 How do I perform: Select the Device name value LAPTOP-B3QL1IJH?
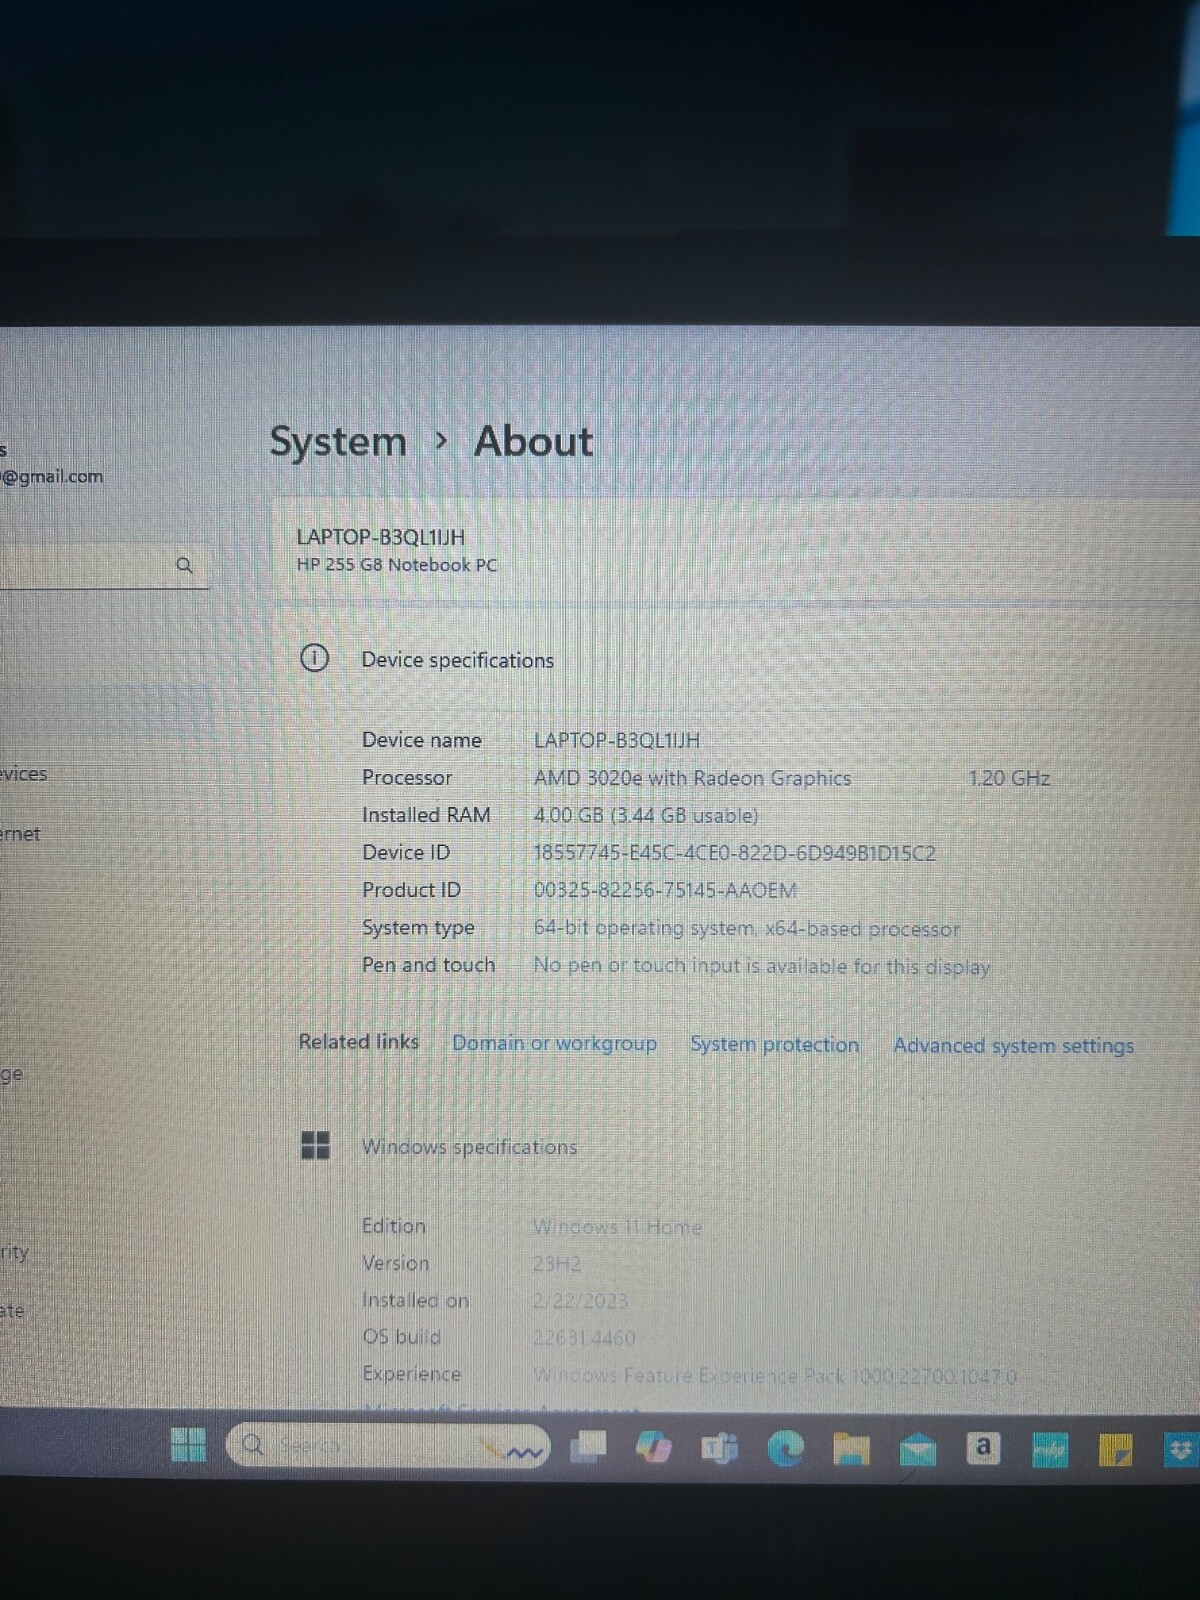(x=616, y=740)
